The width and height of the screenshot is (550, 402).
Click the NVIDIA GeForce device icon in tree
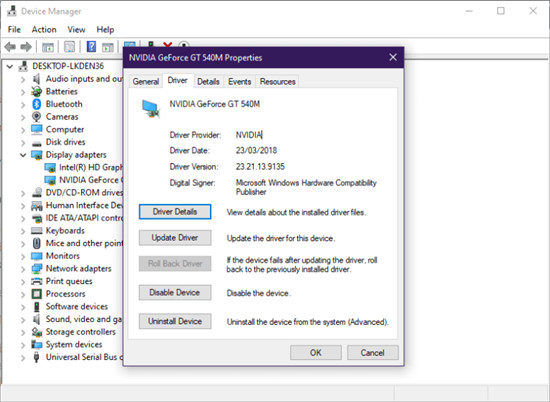(x=50, y=180)
